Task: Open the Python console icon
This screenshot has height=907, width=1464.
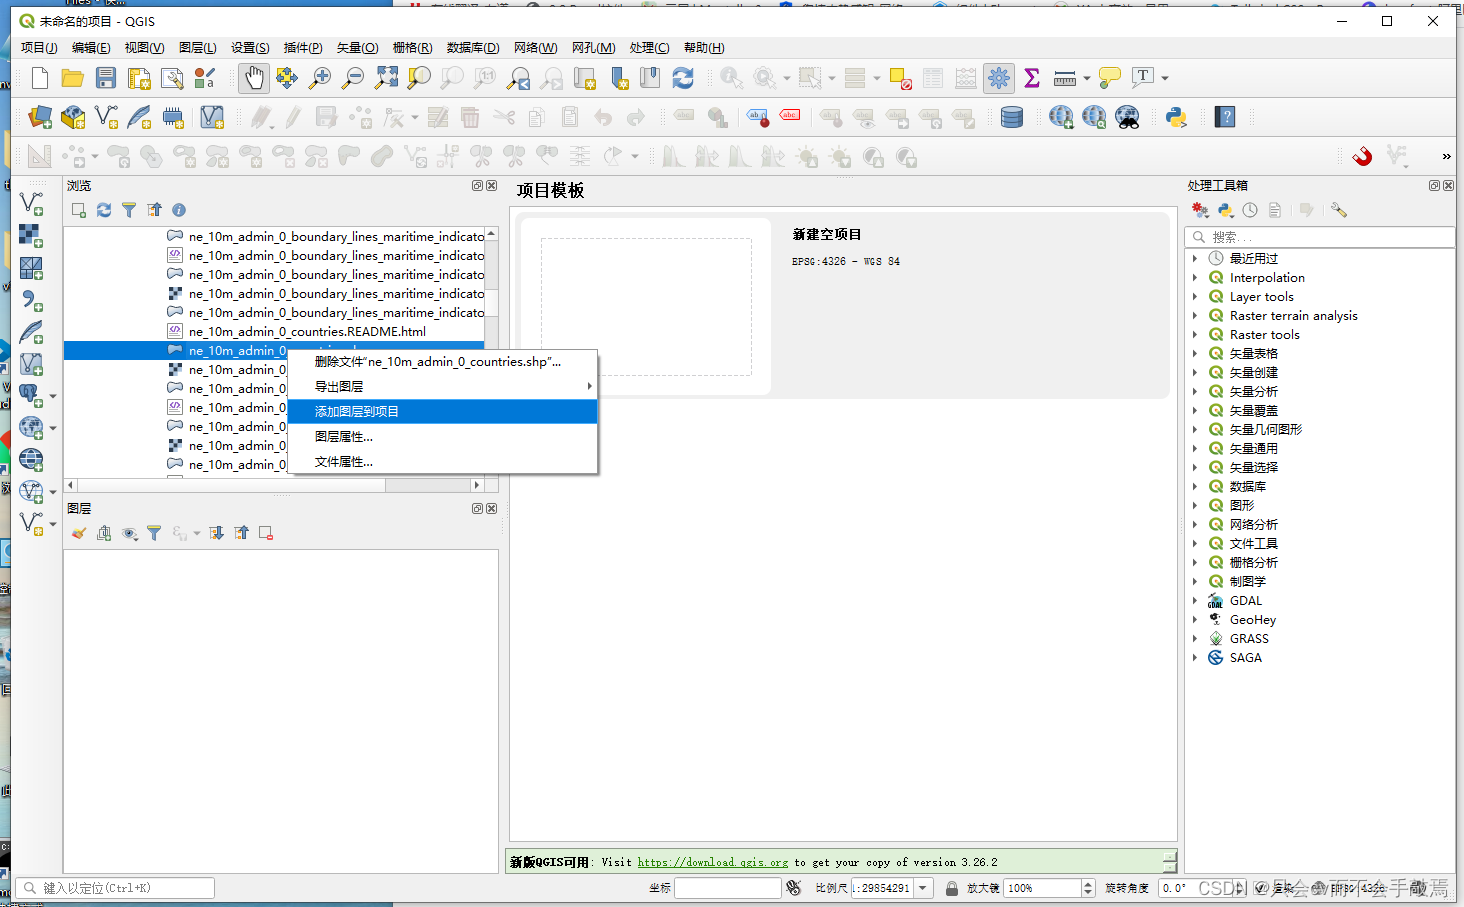Action: pos(1176,118)
